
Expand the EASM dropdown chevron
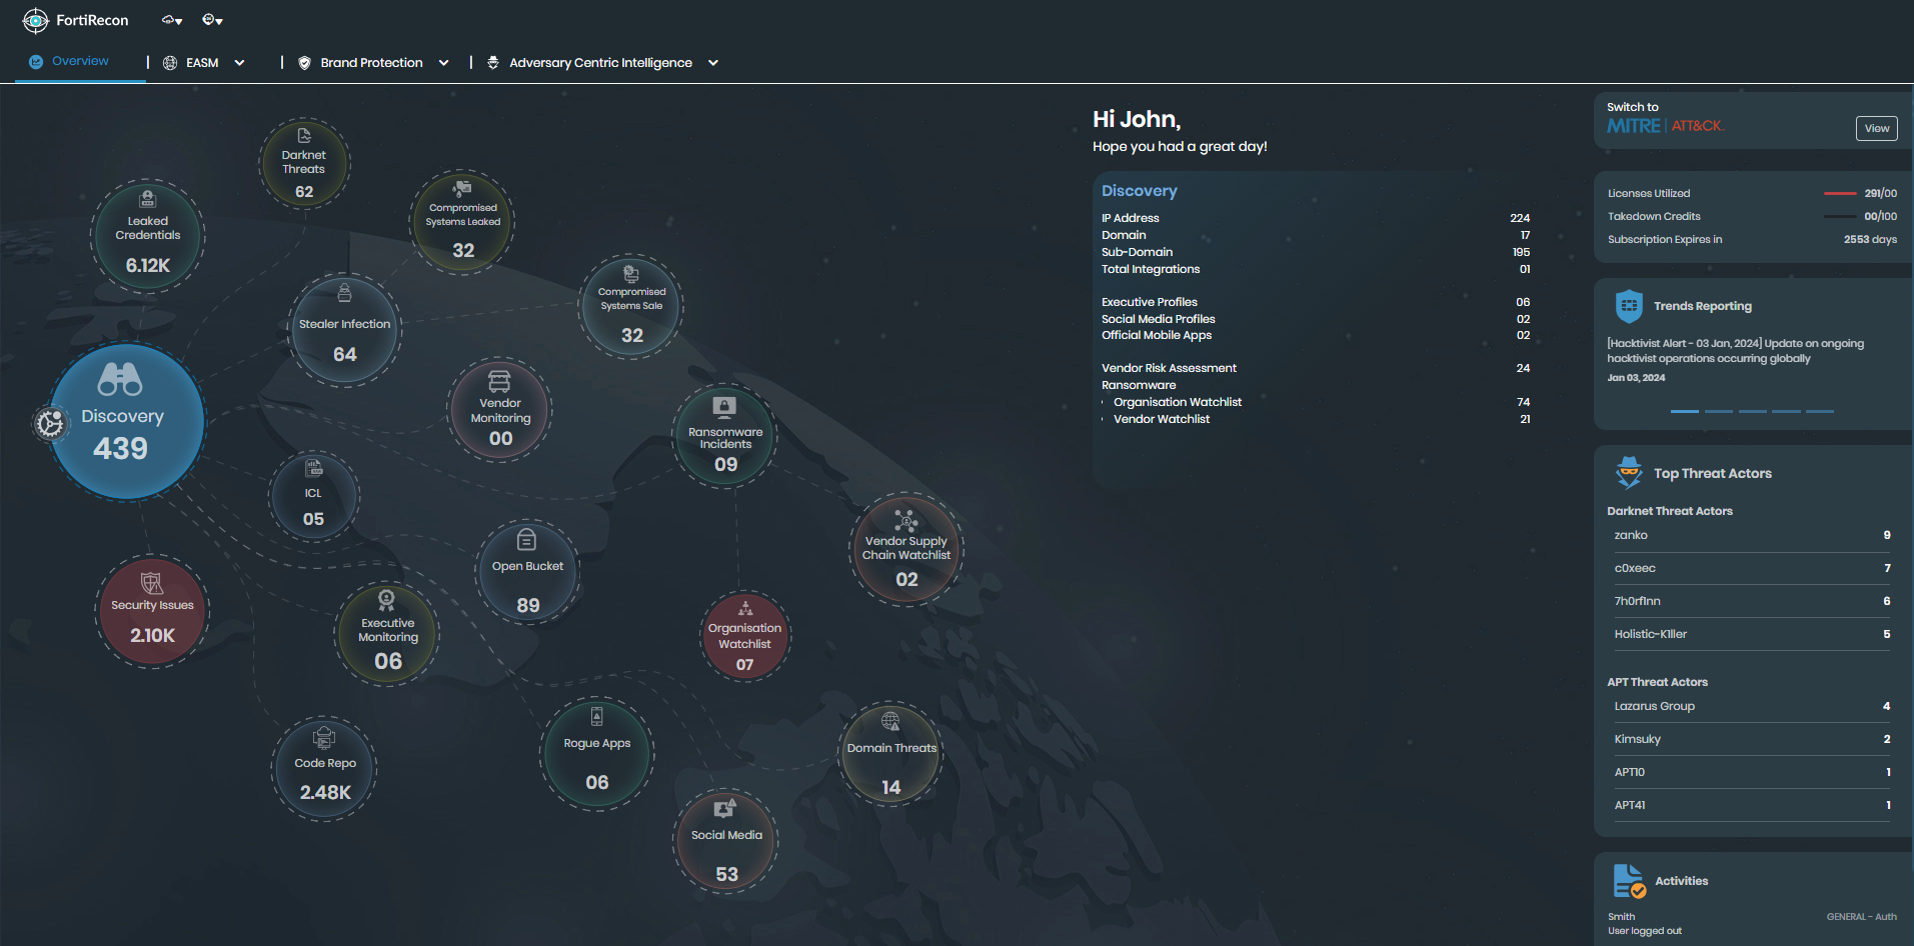(240, 63)
